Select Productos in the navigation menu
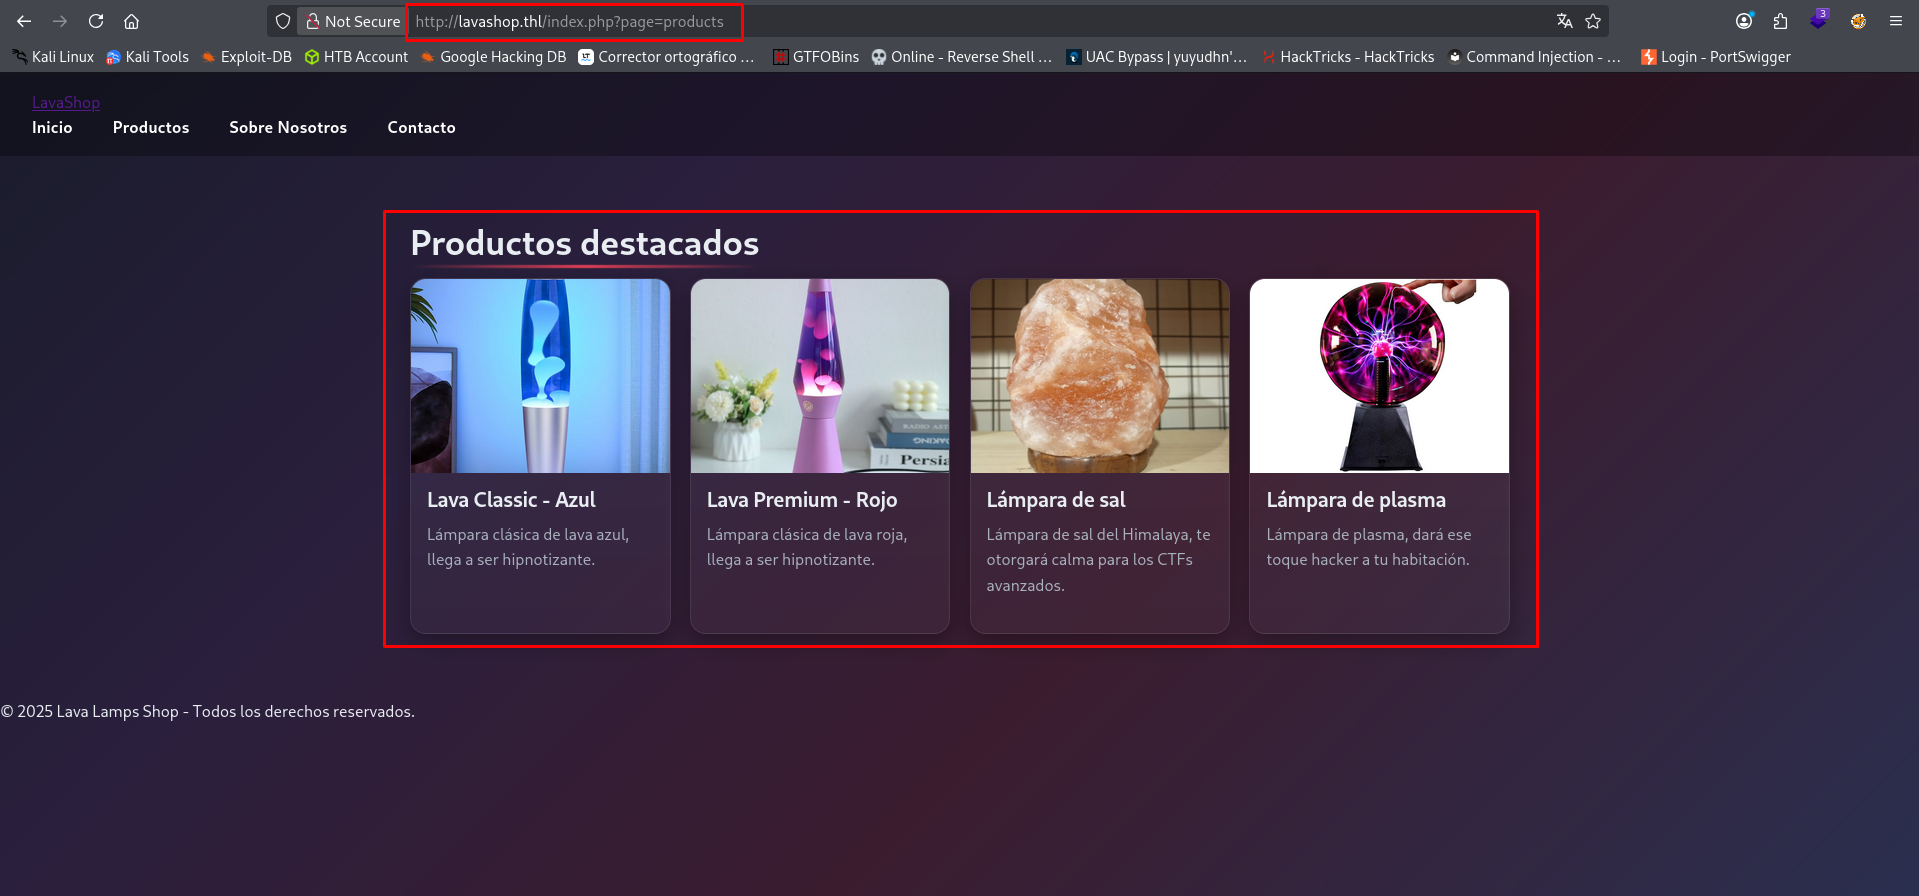1919x896 pixels. [x=151, y=127]
